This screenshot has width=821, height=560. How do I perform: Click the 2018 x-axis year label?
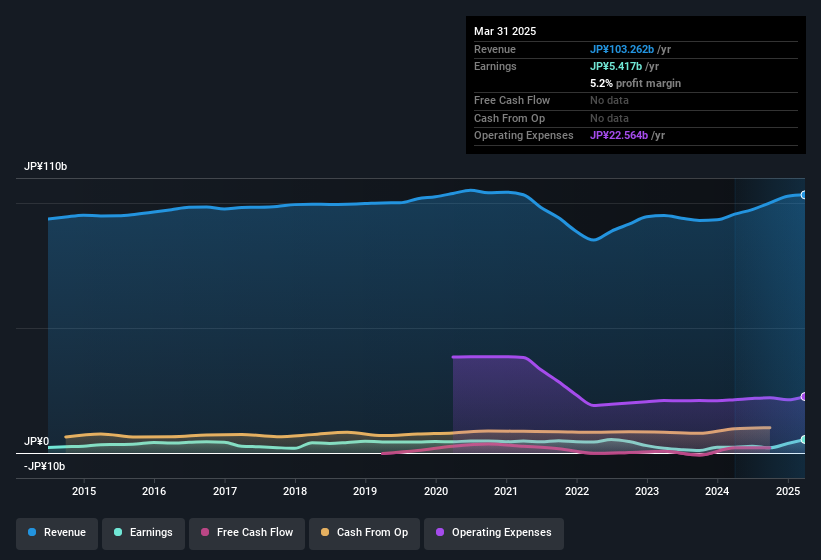coord(295,491)
